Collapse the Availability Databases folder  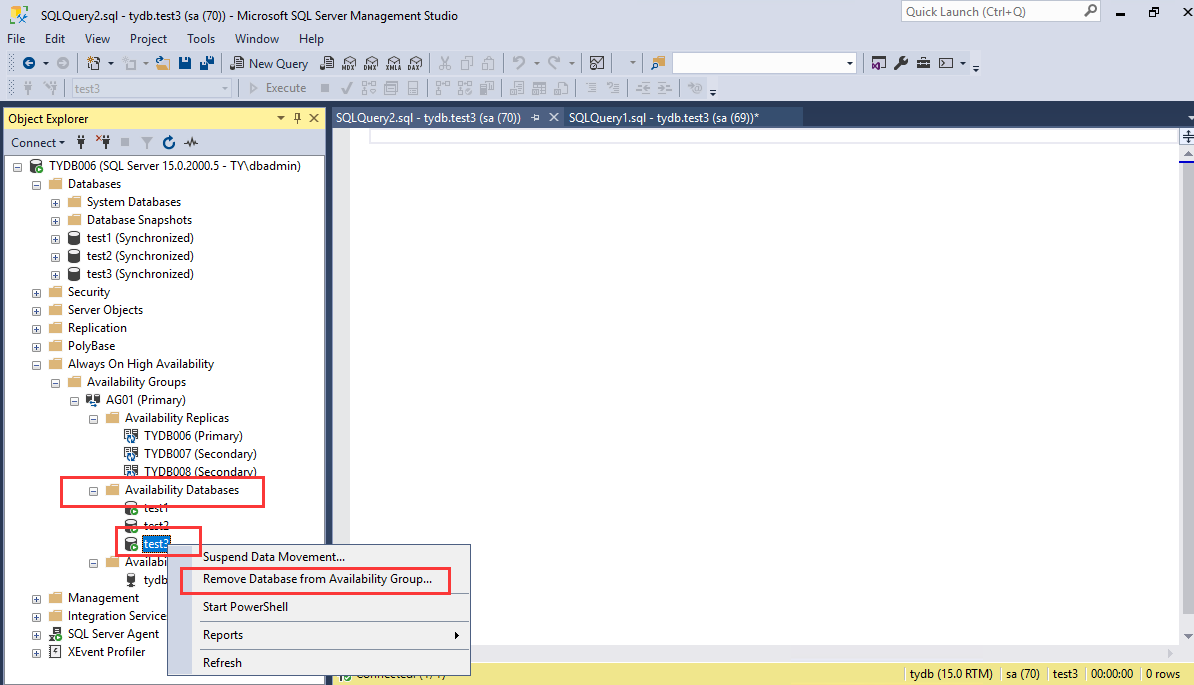pyautogui.click(x=94, y=491)
